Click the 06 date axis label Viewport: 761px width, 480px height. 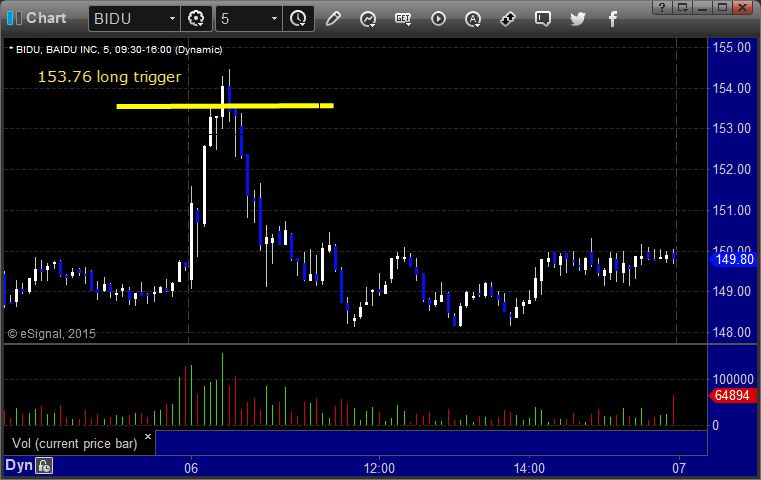[191, 468]
